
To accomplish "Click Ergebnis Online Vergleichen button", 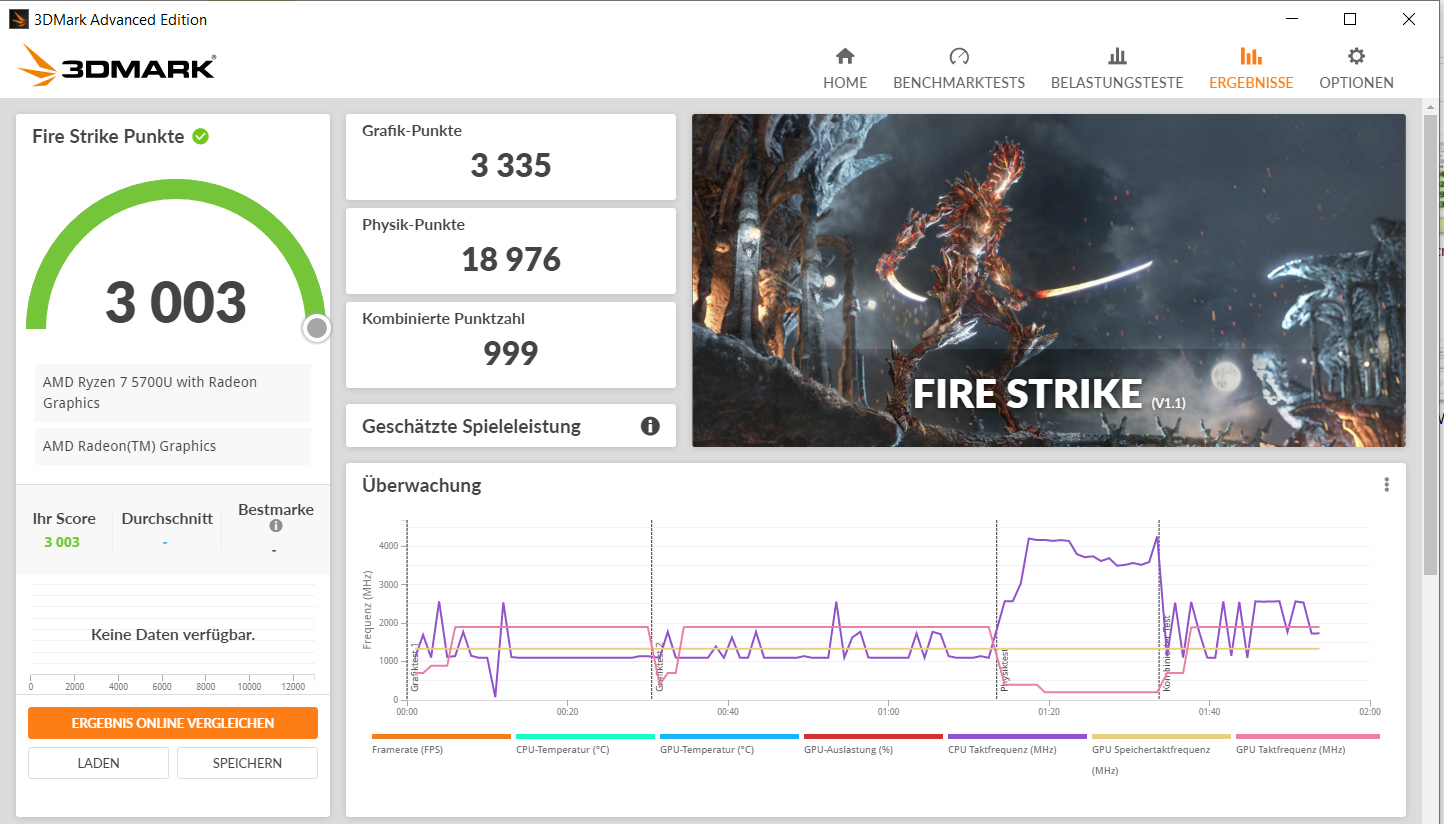I will point(173,723).
